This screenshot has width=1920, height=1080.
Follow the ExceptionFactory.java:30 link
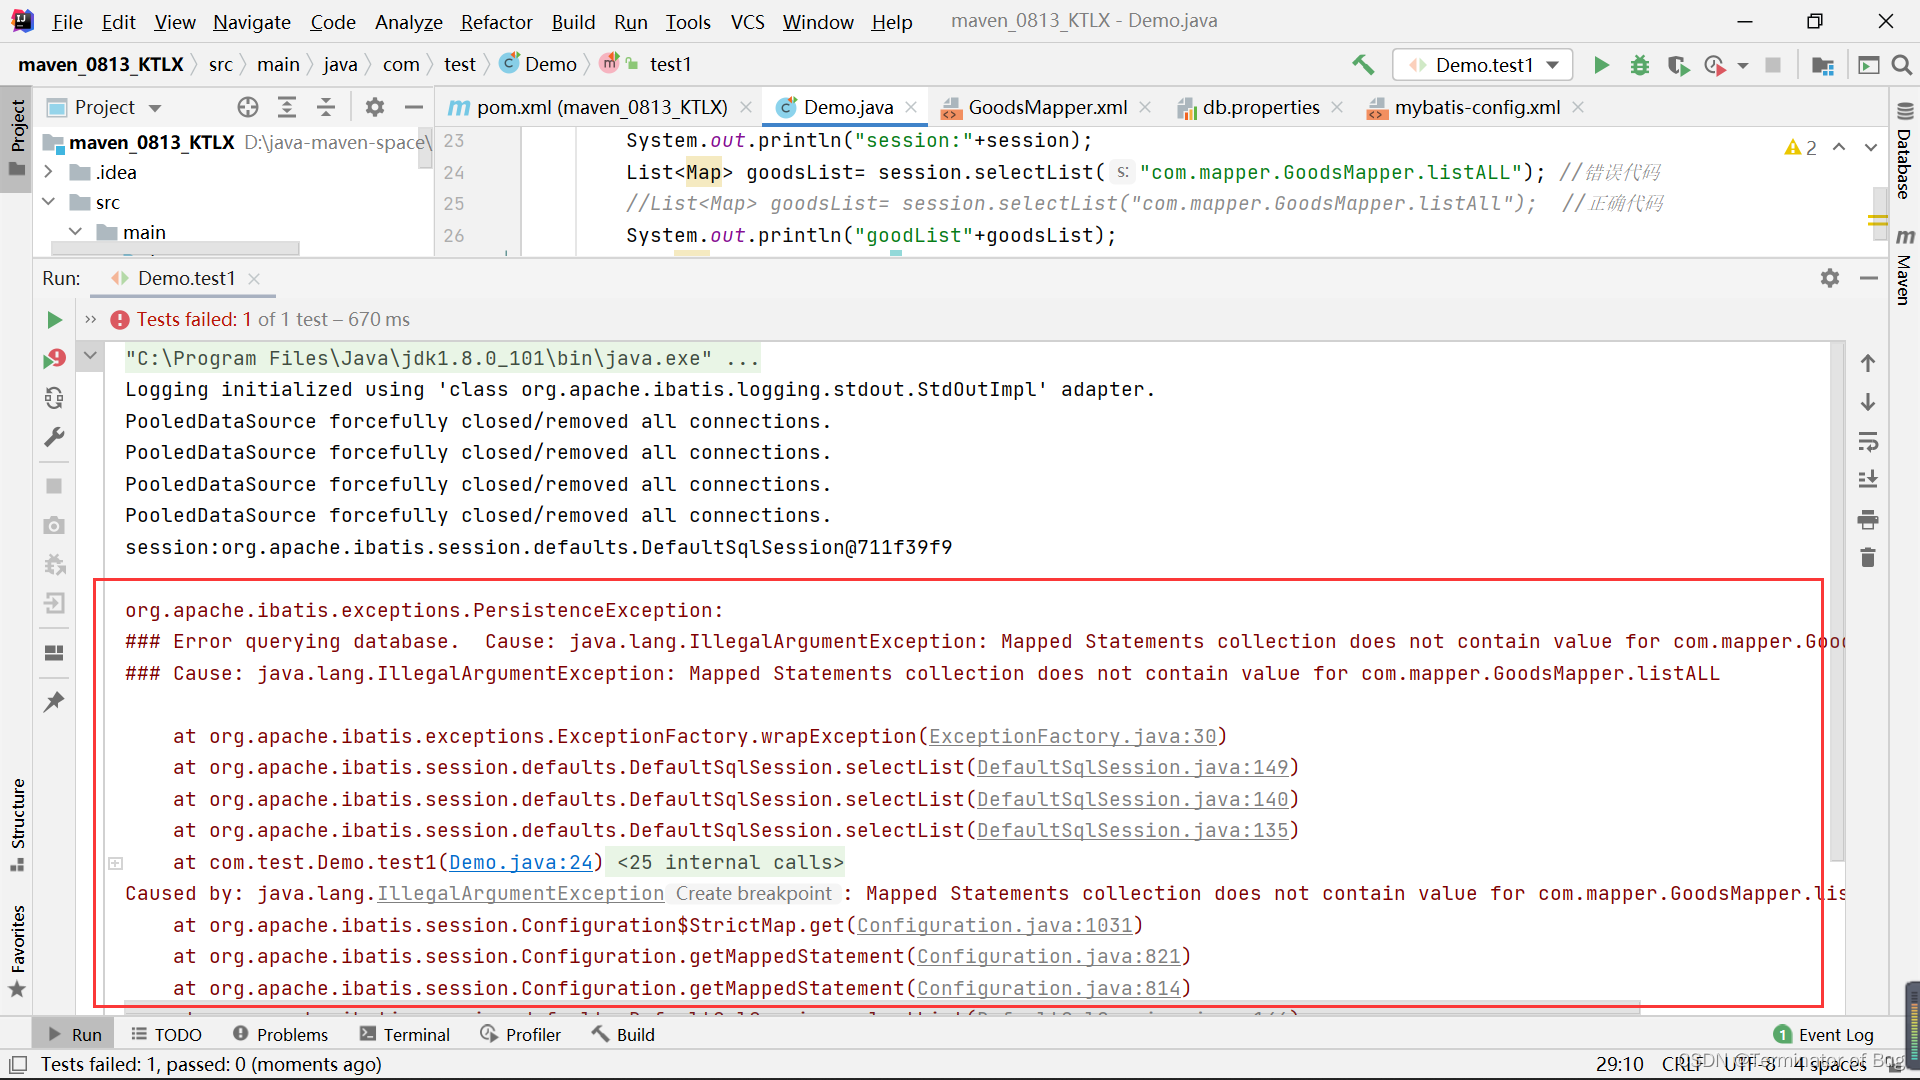(x=1072, y=737)
